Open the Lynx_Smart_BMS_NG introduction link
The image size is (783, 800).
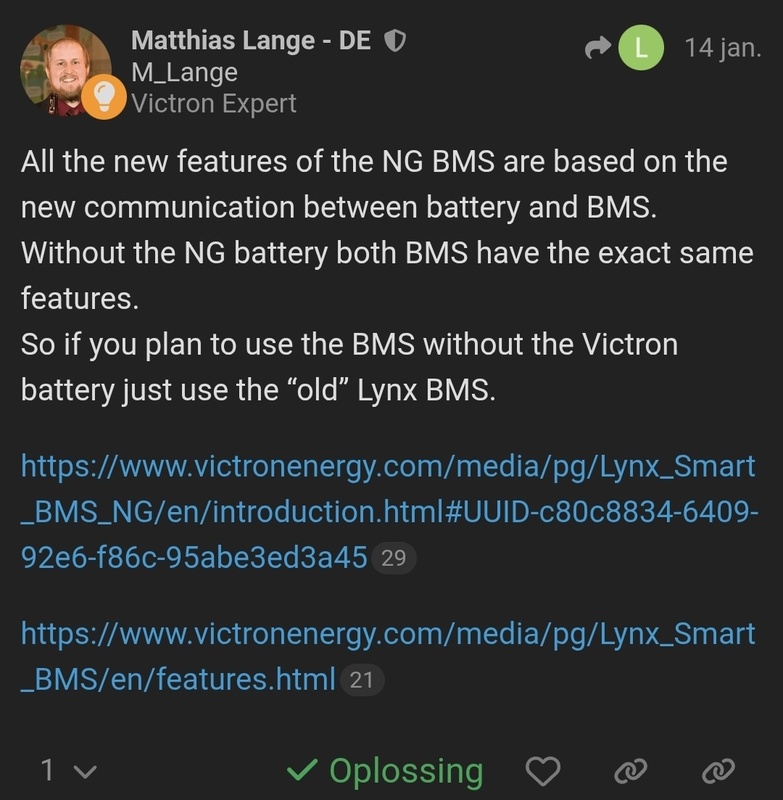pos(388,511)
